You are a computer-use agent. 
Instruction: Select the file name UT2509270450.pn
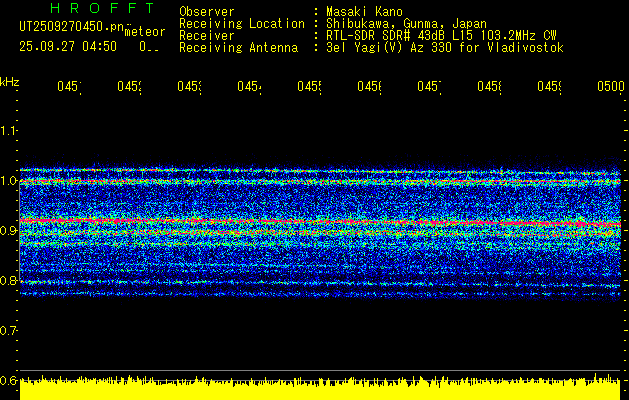[71, 27]
